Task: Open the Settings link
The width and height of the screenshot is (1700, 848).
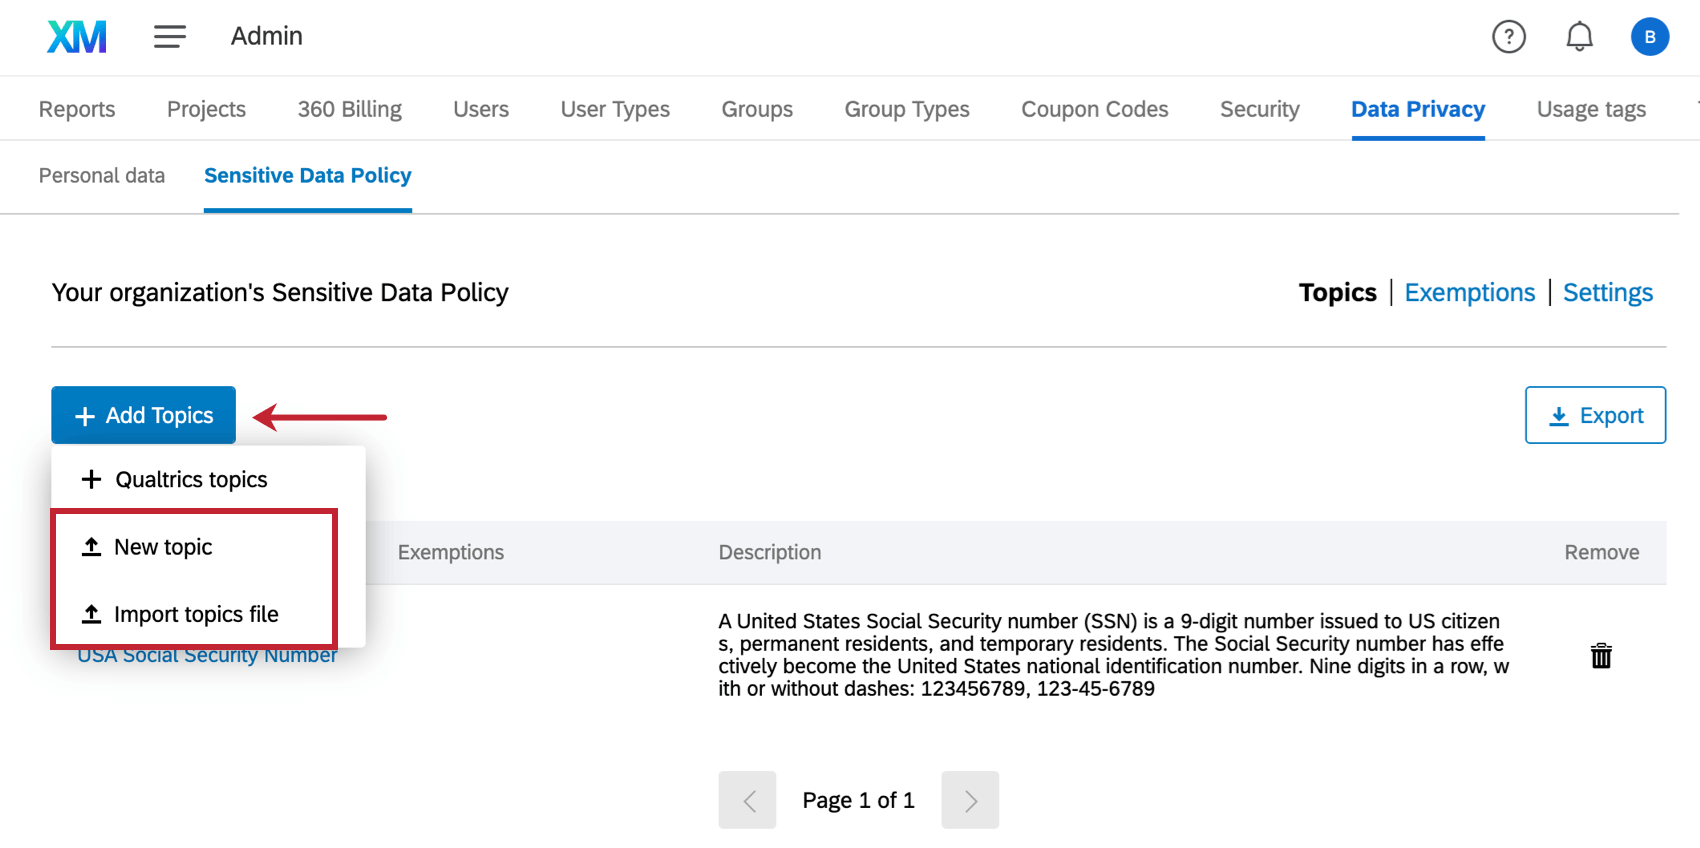Action: point(1607,293)
